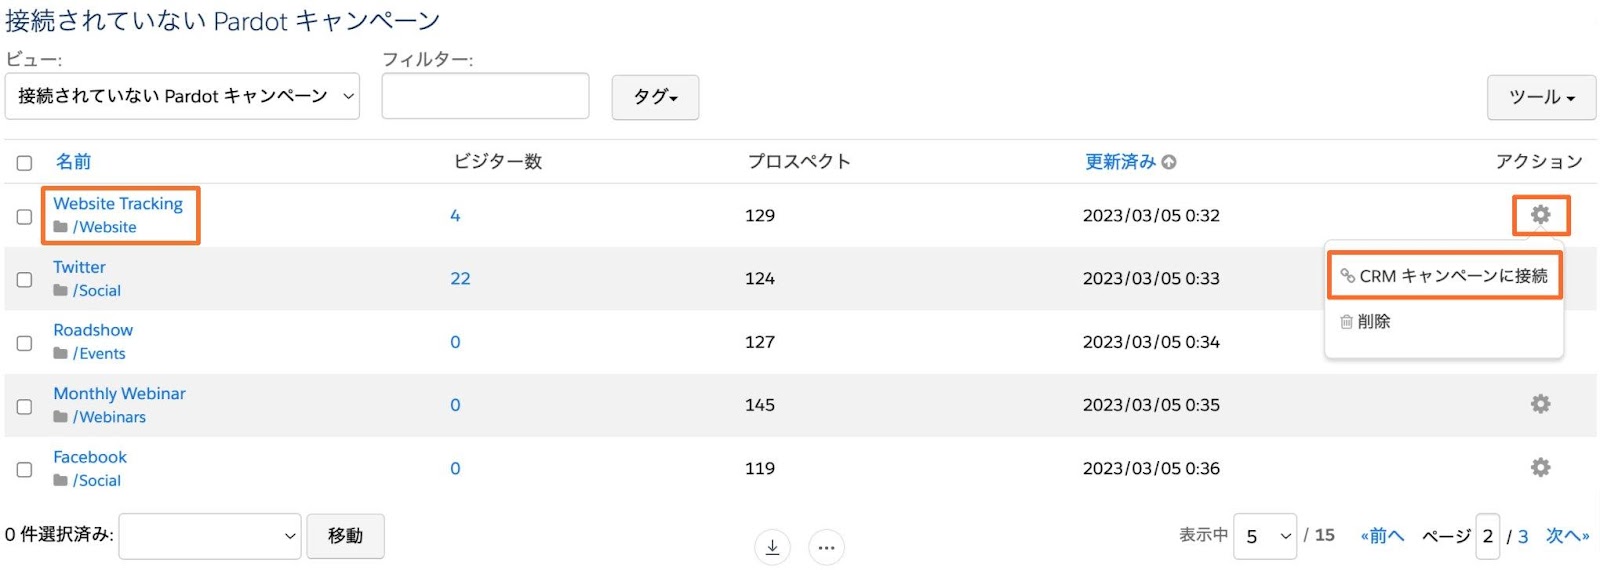
Task: Click the folder icon next to /Events
Action: point(61,353)
